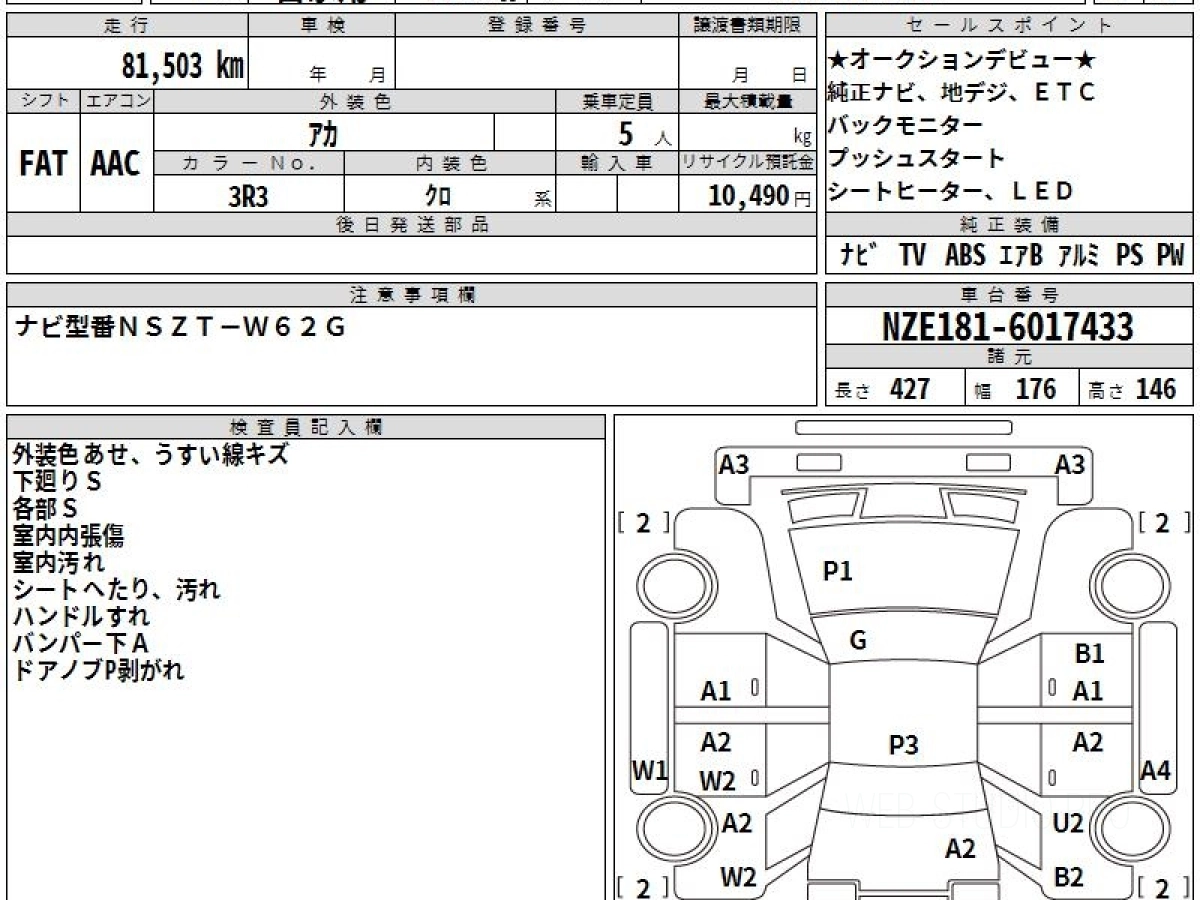Click the W1 mark on the diagram
Viewport: 1200px width, 900px height.
click(649, 770)
